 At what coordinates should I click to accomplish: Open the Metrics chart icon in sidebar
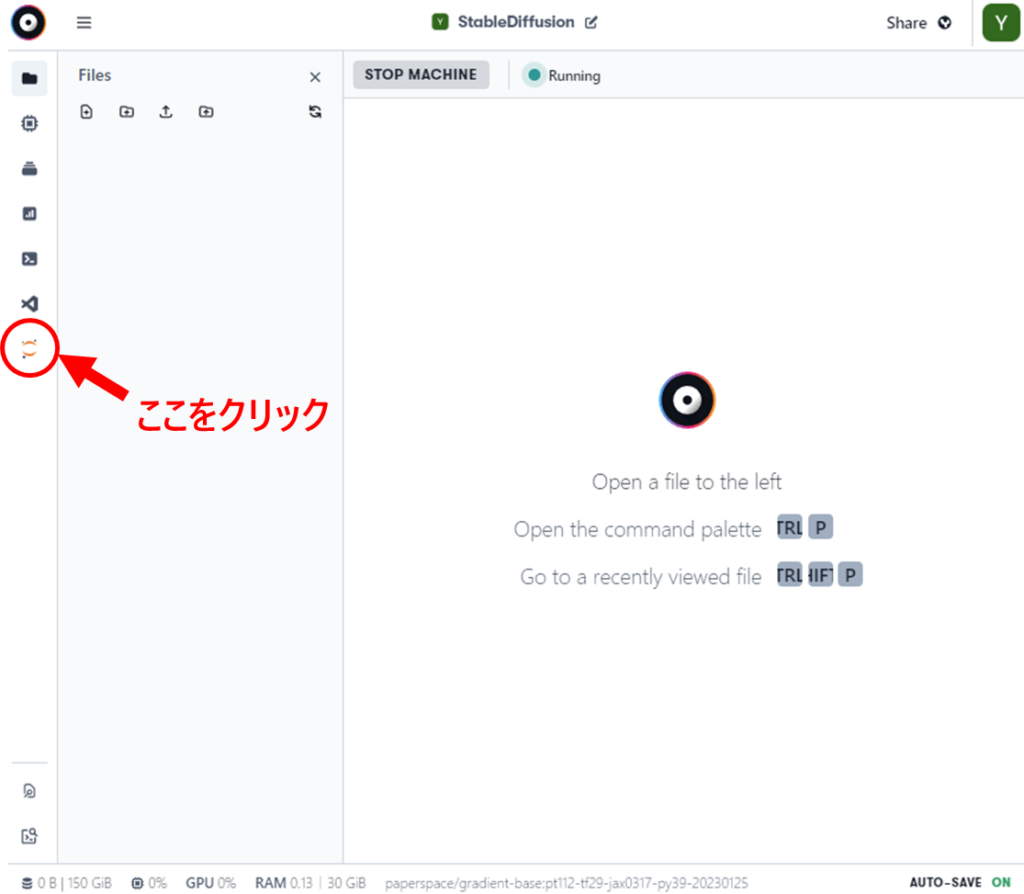click(x=30, y=214)
